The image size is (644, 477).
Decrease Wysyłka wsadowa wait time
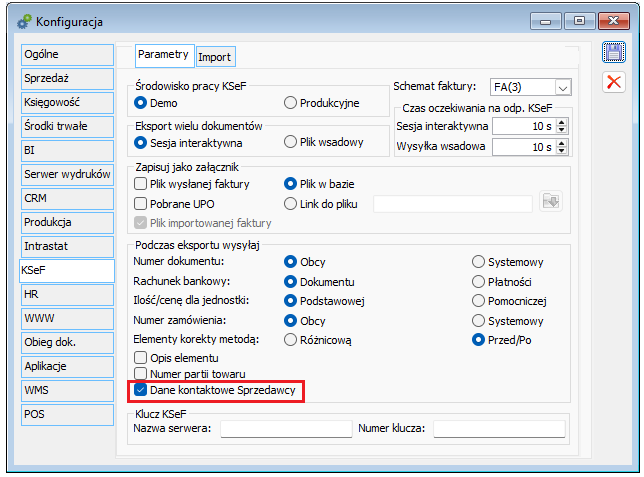(562, 151)
